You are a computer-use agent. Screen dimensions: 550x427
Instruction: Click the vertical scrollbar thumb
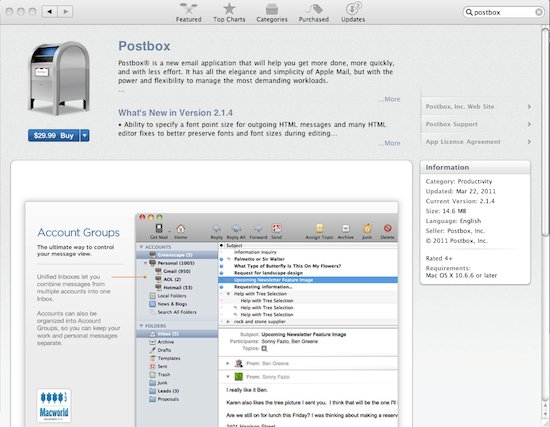pos(545,133)
